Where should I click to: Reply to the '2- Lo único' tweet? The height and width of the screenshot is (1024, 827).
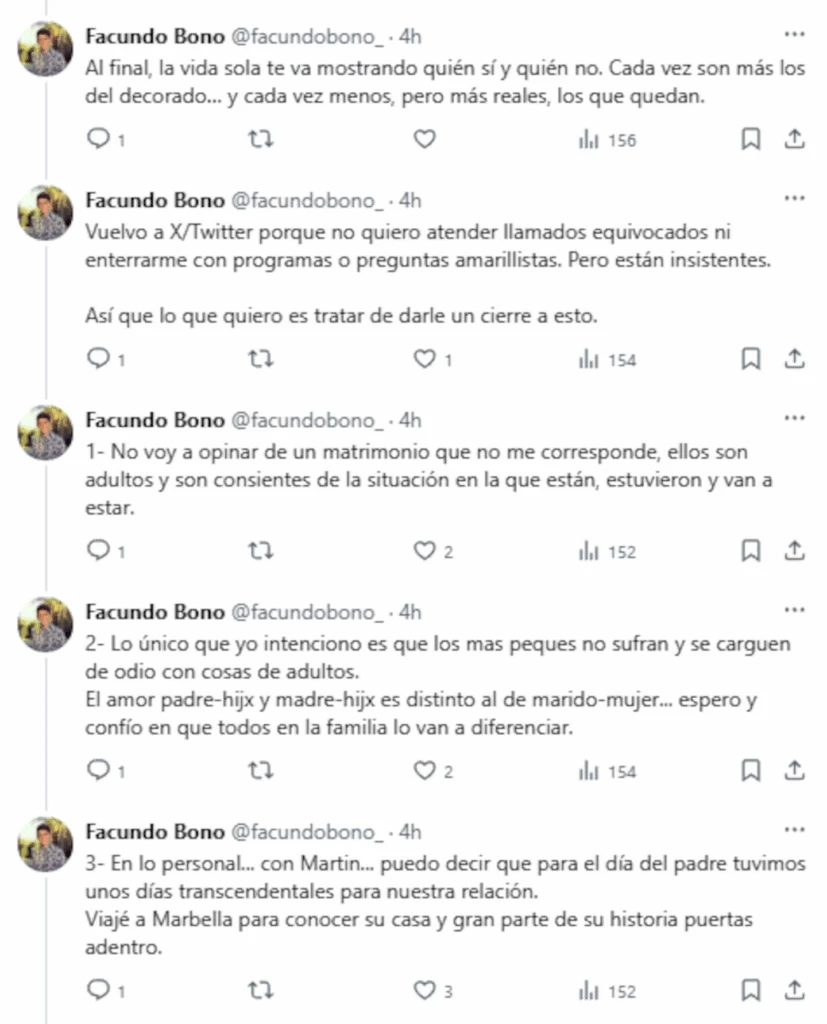[99, 771]
